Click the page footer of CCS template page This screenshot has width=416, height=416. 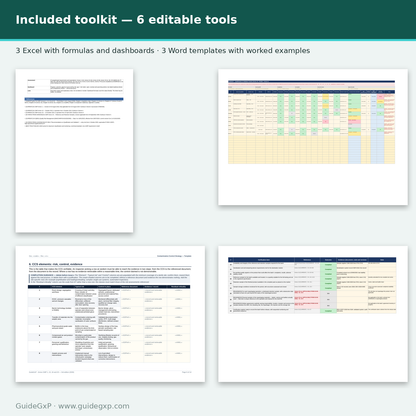pyautogui.click(x=110, y=372)
